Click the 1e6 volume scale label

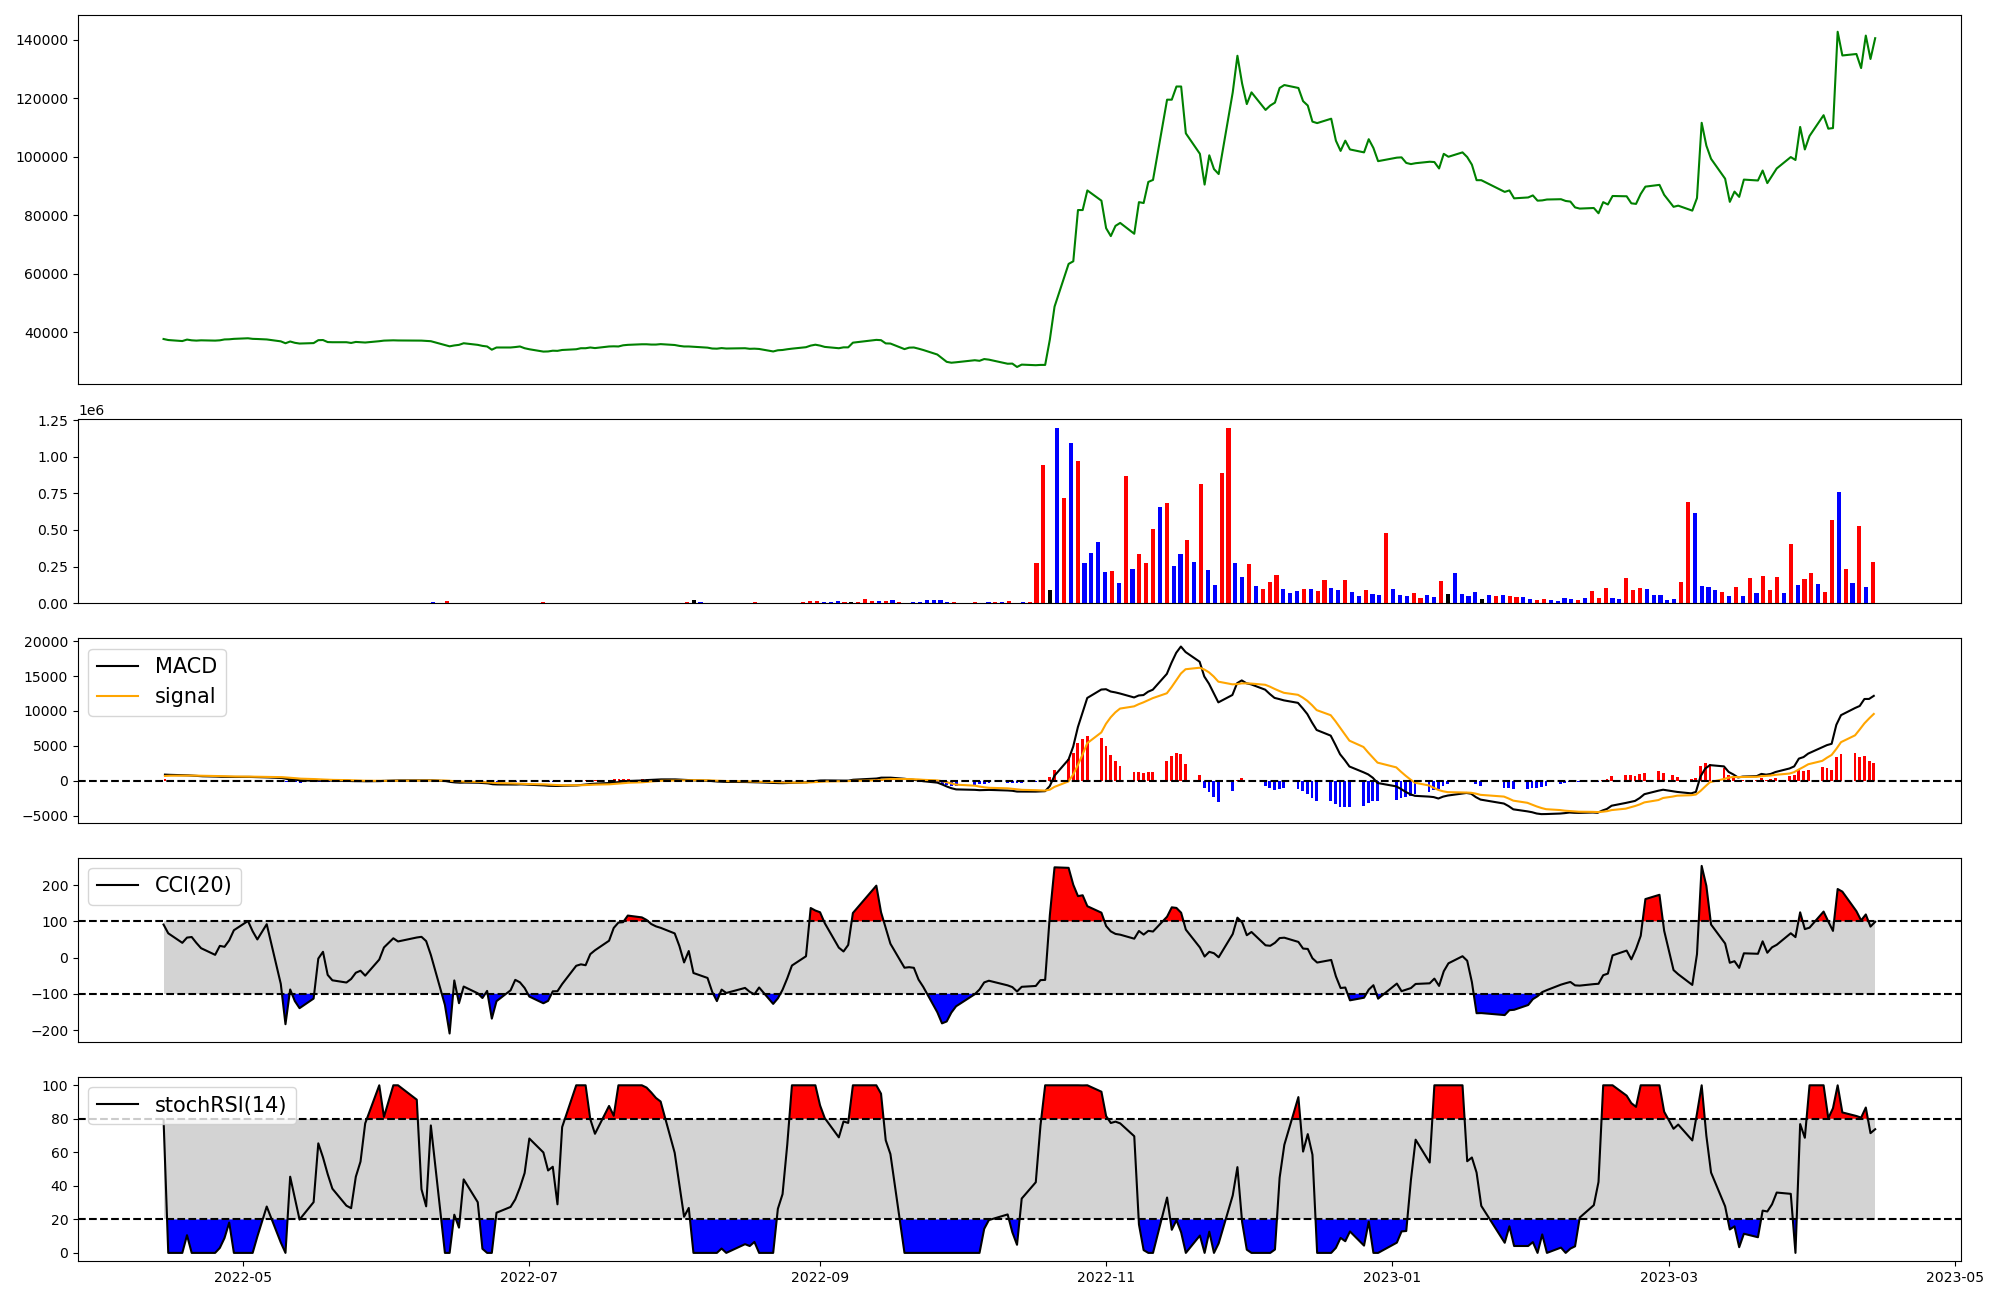[x=91, y=411]
